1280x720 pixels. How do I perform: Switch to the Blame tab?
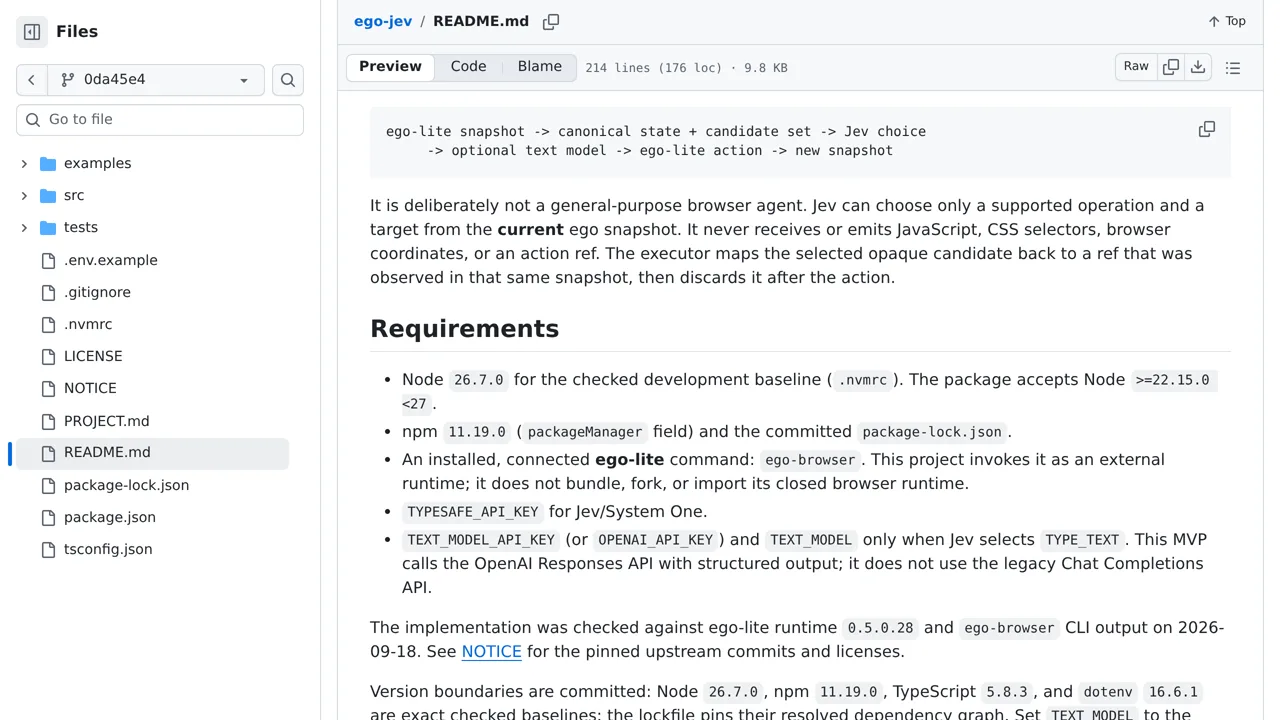(x=540, y=67)
